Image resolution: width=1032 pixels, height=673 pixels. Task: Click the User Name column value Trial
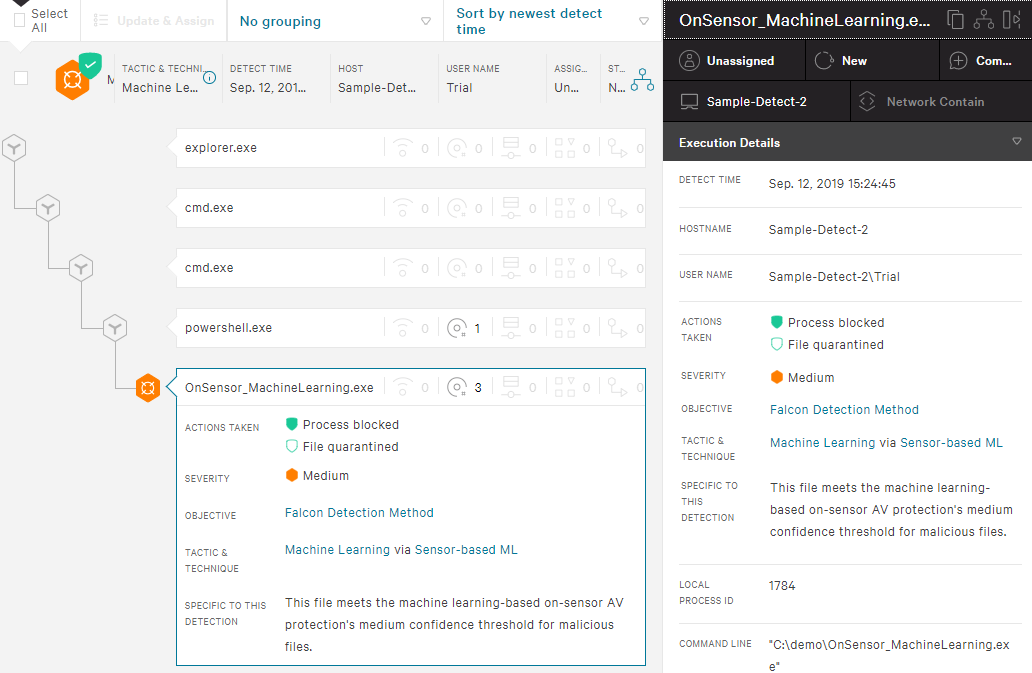459,87
